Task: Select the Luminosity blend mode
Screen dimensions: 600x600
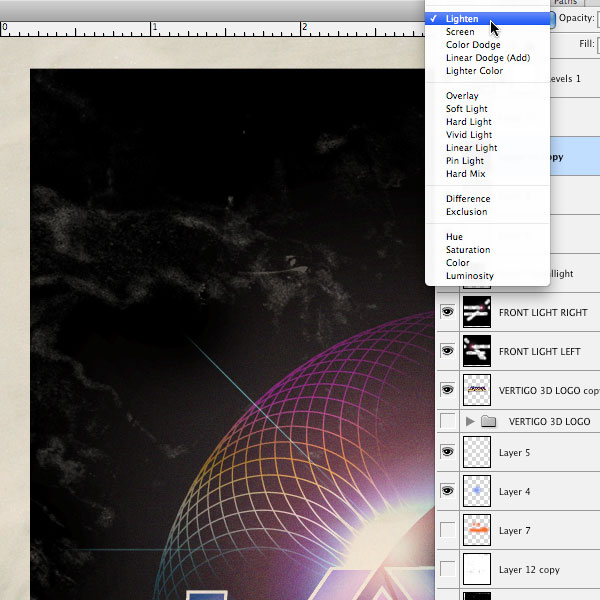Action: point(469,276)
